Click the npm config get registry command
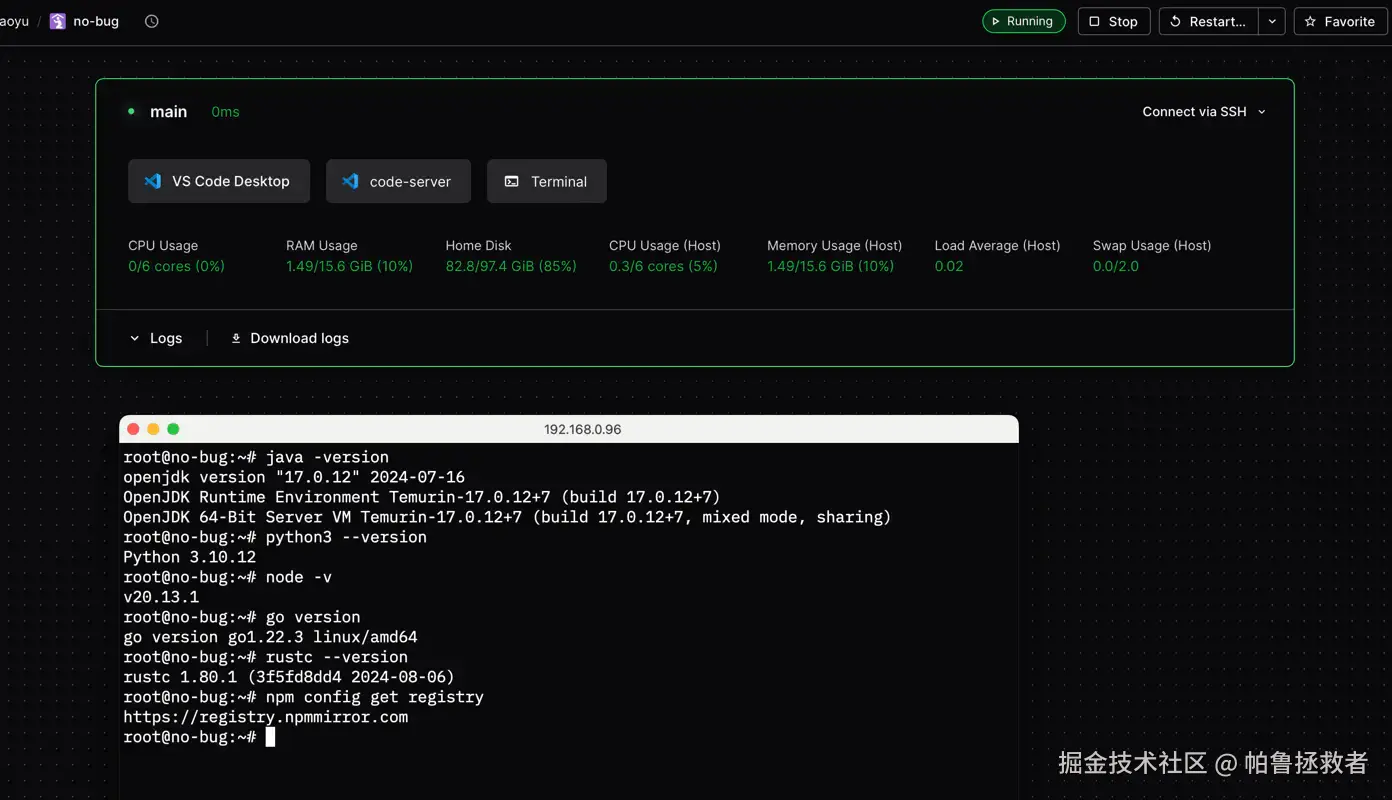This screenshot has height=800, width=1392. point(375,697)
